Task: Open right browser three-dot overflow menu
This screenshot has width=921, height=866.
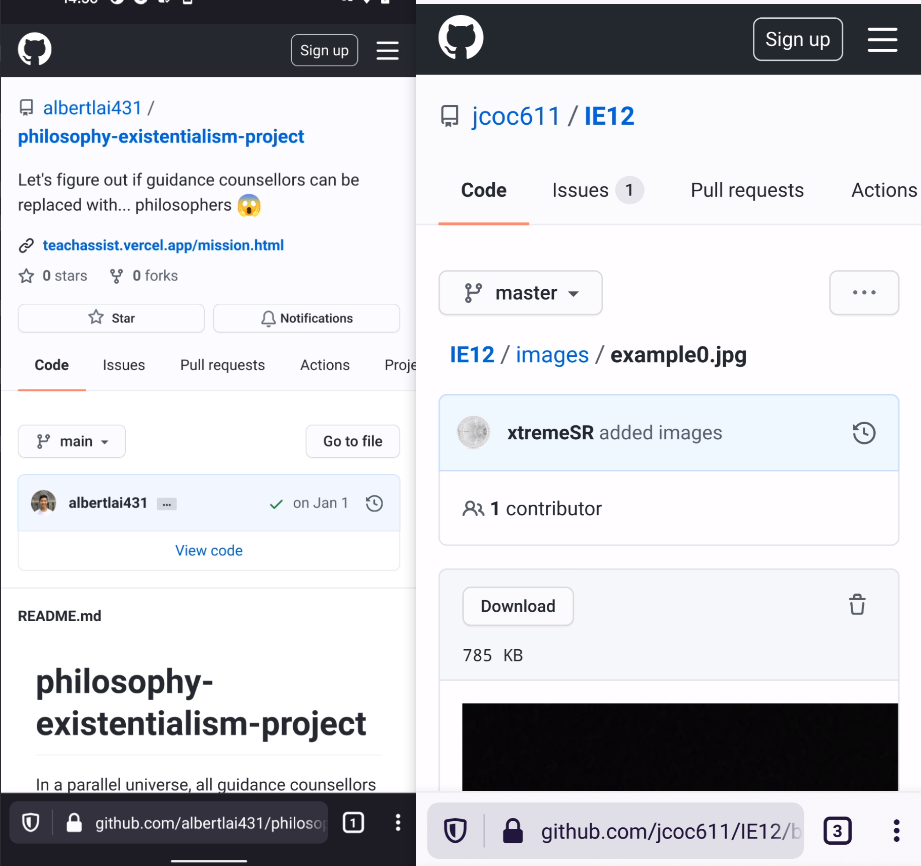Action: [896, 831]
